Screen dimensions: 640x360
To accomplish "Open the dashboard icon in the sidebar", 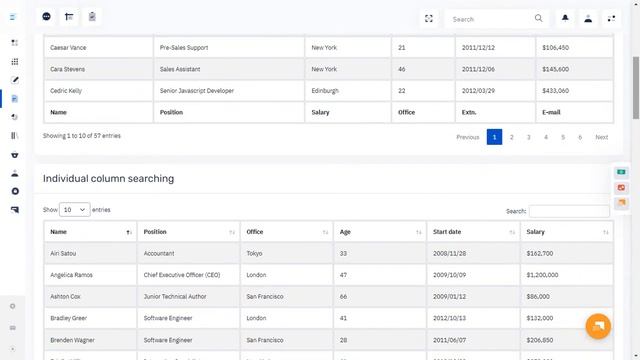I will (15, 43).
